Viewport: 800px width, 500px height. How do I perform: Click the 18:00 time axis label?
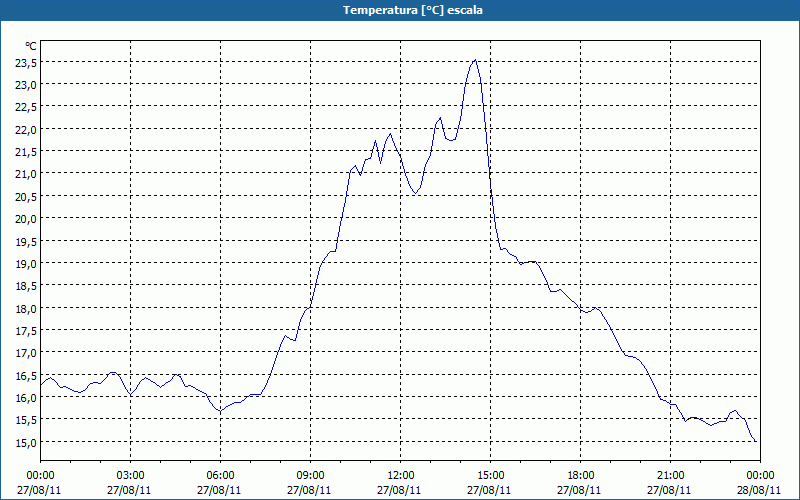click(580, 476)
